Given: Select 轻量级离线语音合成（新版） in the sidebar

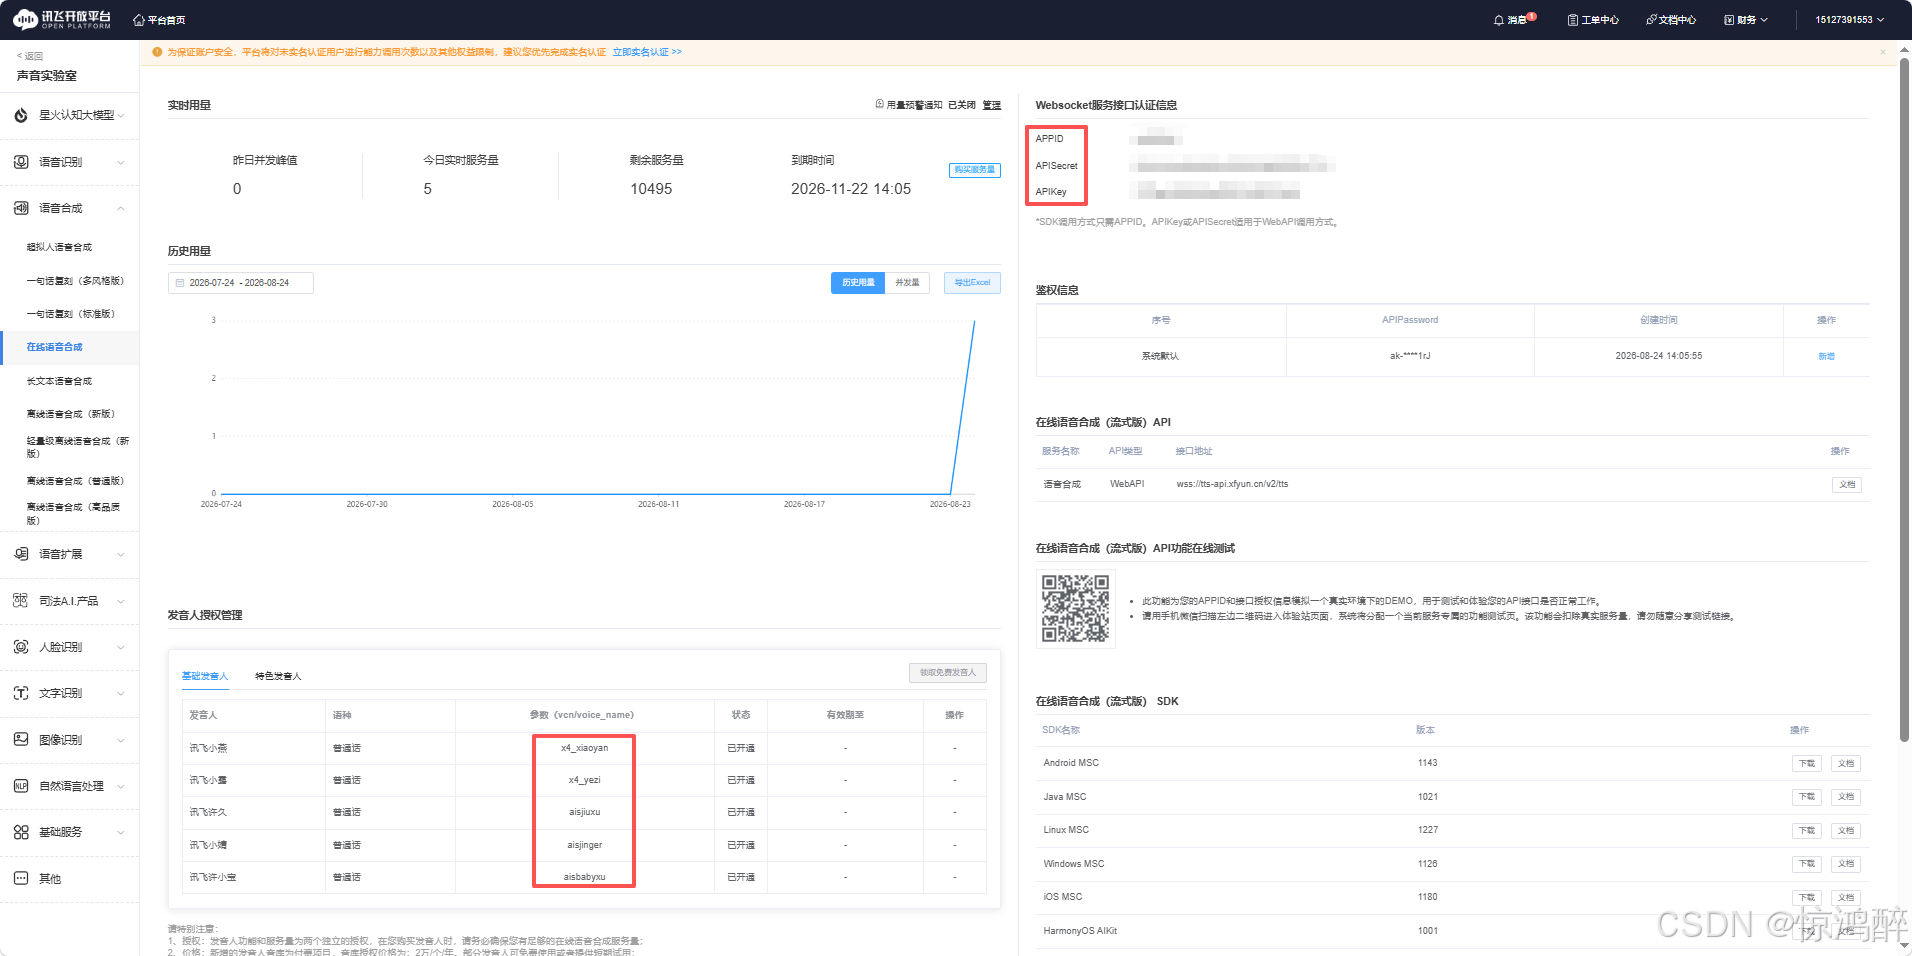Looking at the screenshot, I should (78, 447).
